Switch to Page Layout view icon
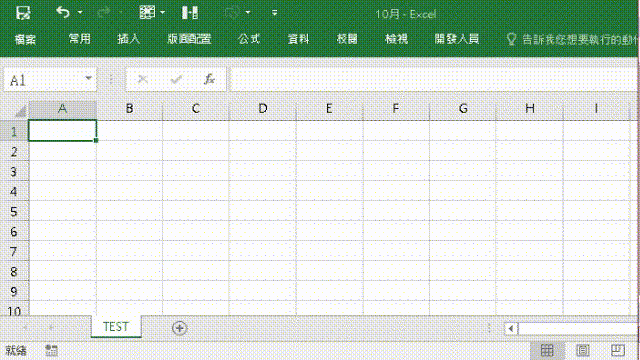 coord(582,350)
